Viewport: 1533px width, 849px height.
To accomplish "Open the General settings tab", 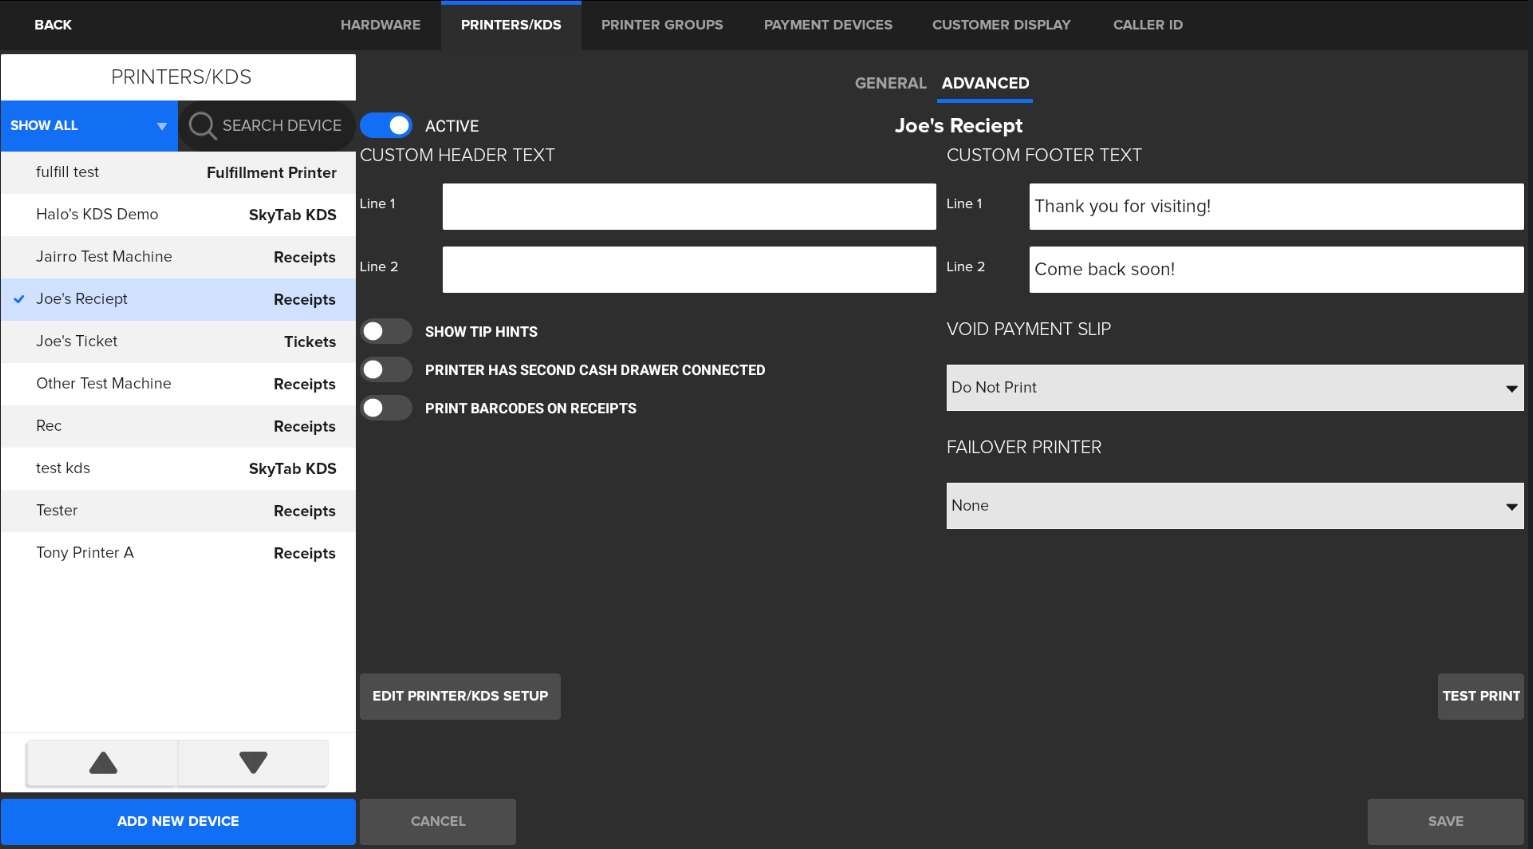I will tap(890, 84).
